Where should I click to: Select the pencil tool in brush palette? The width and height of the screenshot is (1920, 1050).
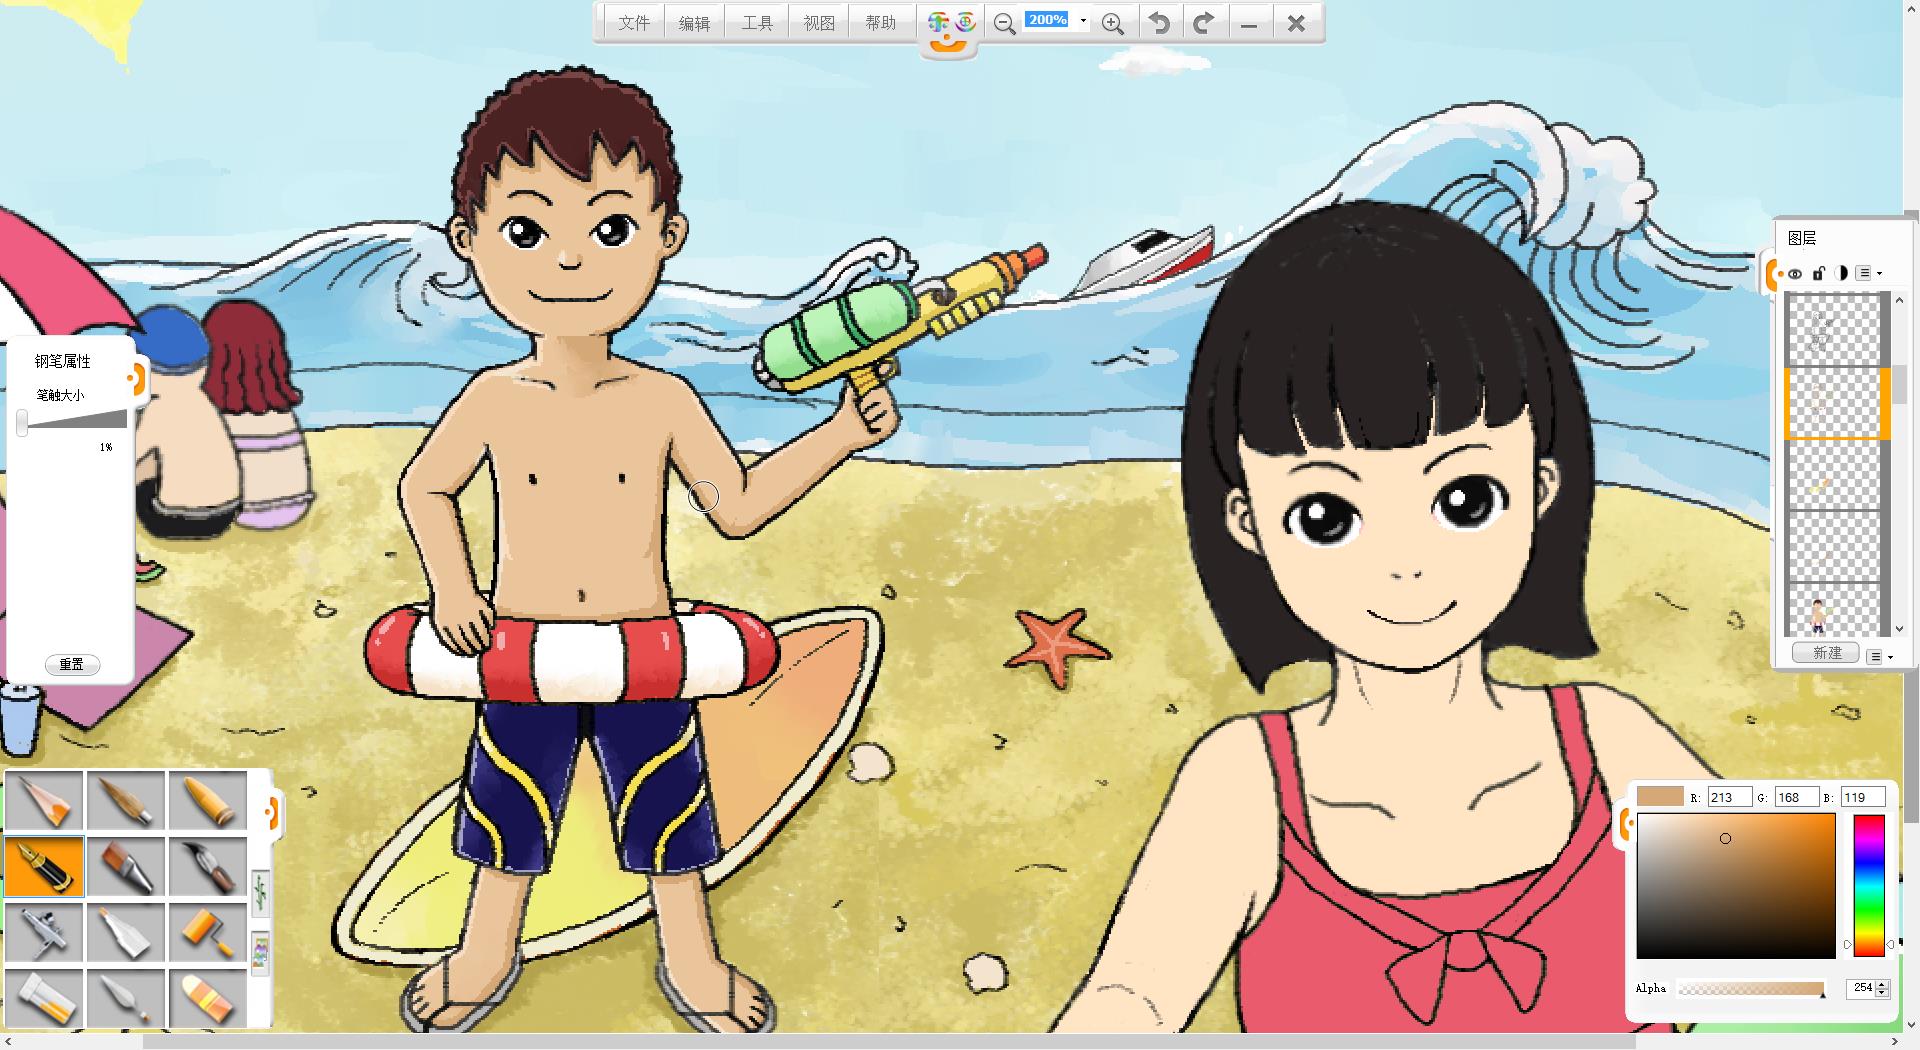(x=44, y=800)
